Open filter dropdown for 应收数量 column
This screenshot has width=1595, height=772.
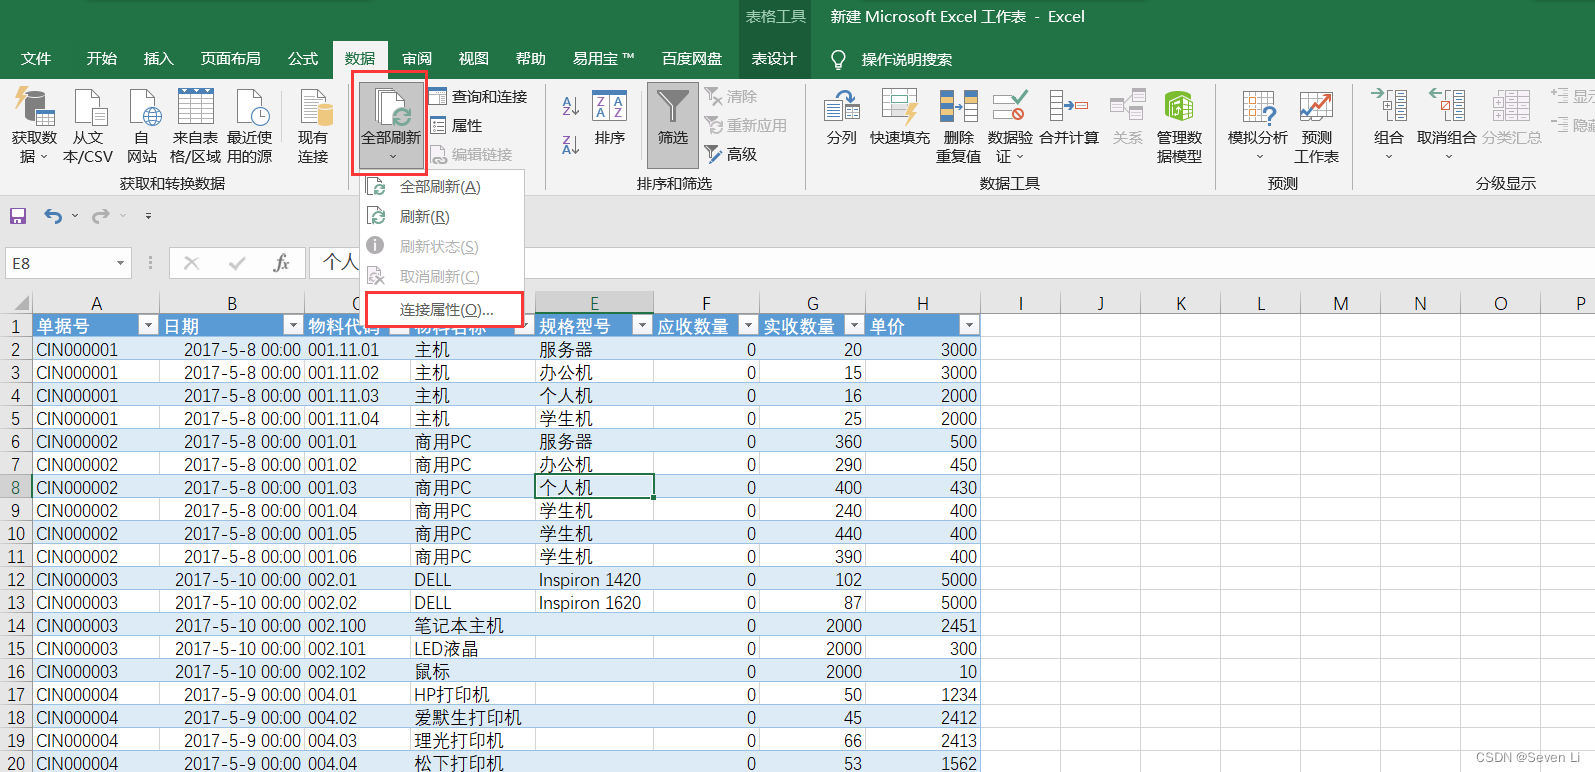click(747, 325)
